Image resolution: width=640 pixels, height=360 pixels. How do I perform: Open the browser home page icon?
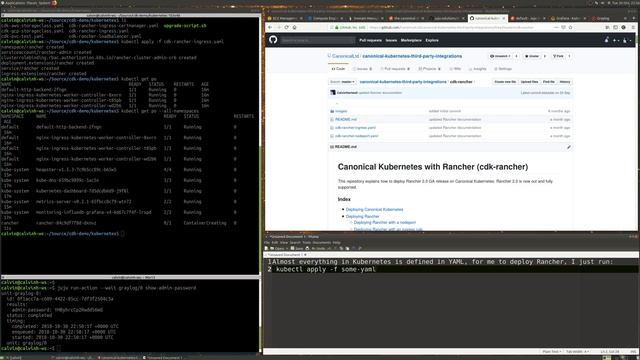(x=294, y=27)
